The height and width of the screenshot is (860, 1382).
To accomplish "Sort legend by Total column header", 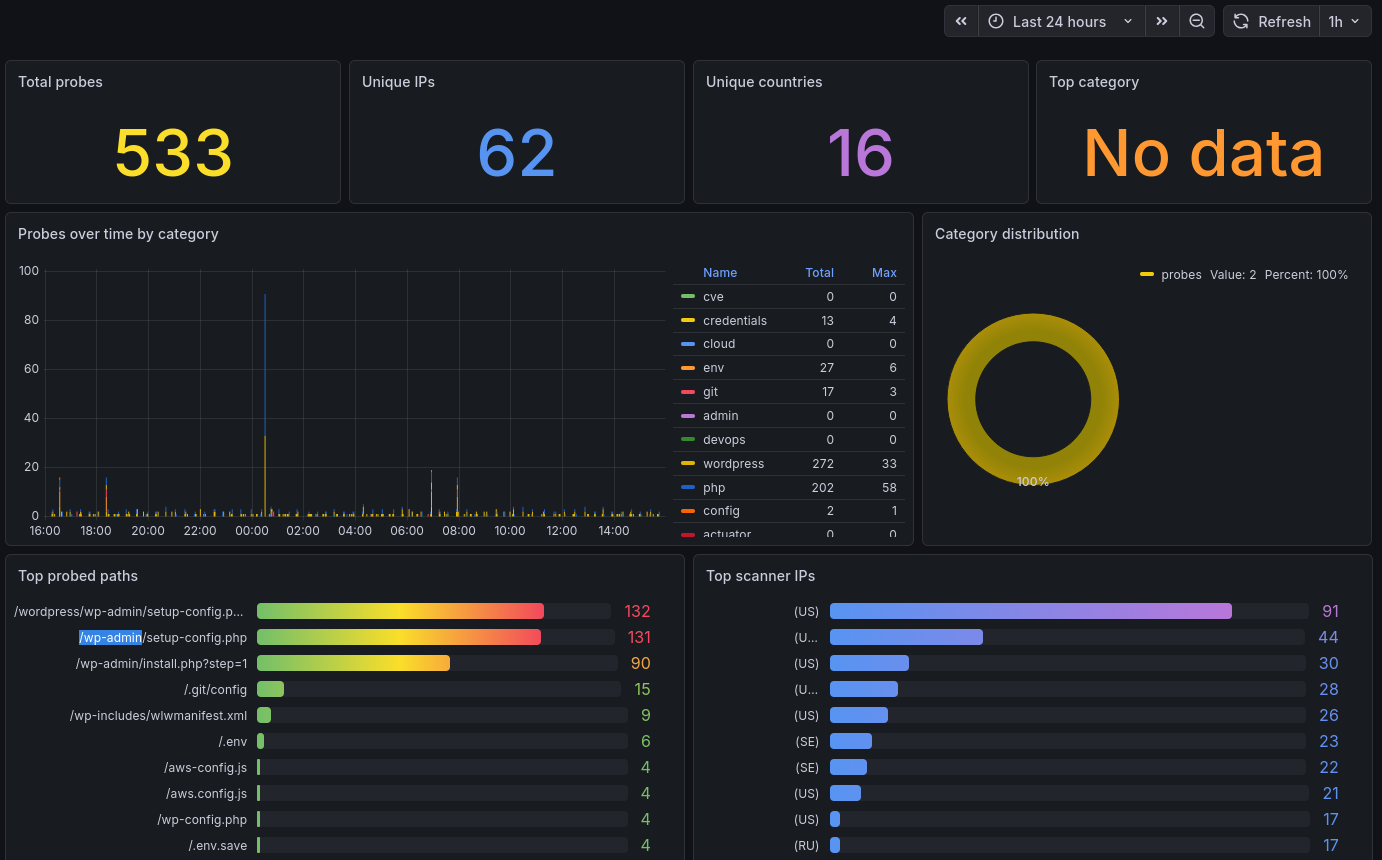I will (819, 273).
